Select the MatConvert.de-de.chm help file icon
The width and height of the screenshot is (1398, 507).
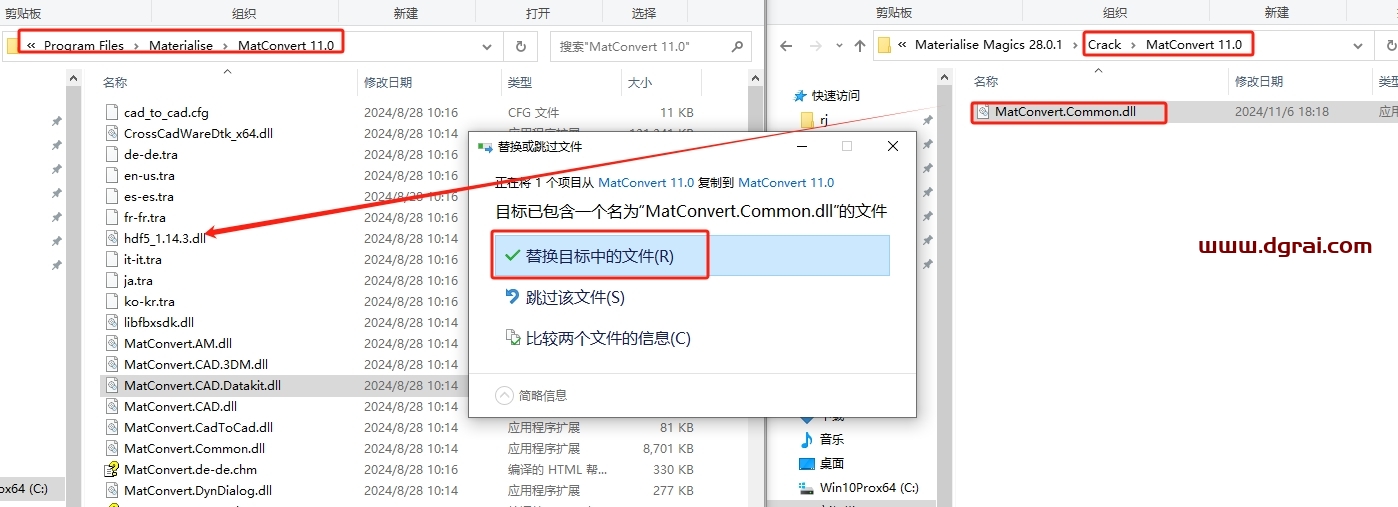(112, 469)
